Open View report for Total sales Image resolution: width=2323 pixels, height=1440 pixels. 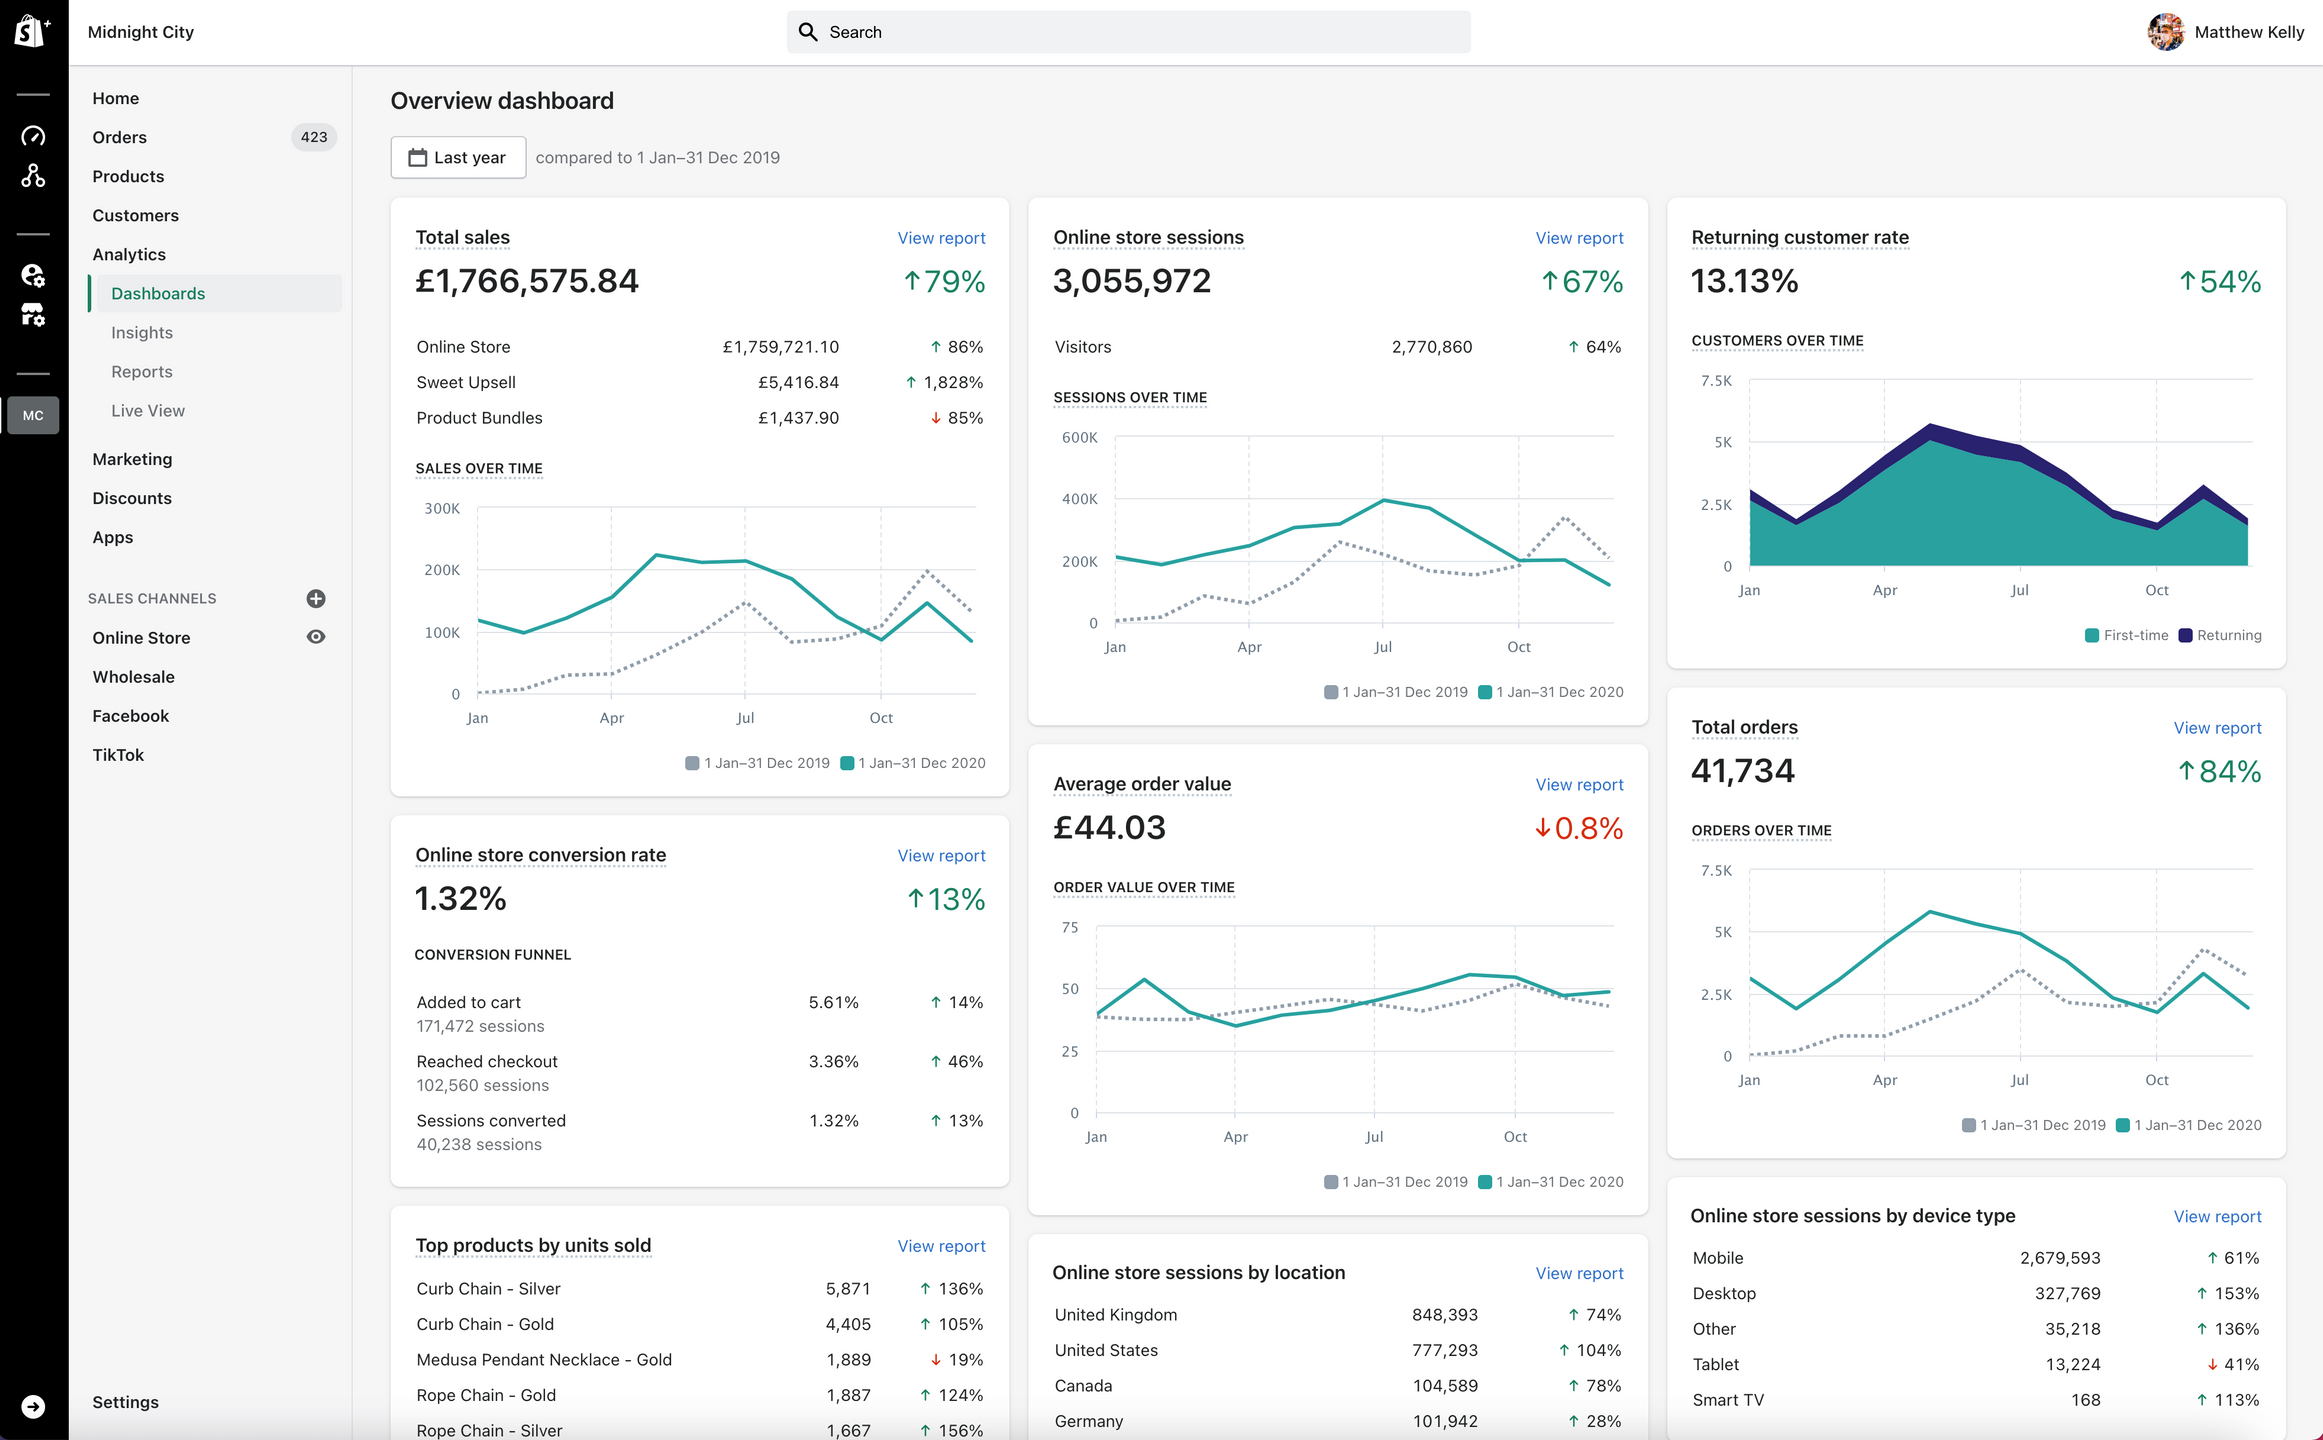tap(940, 238)
